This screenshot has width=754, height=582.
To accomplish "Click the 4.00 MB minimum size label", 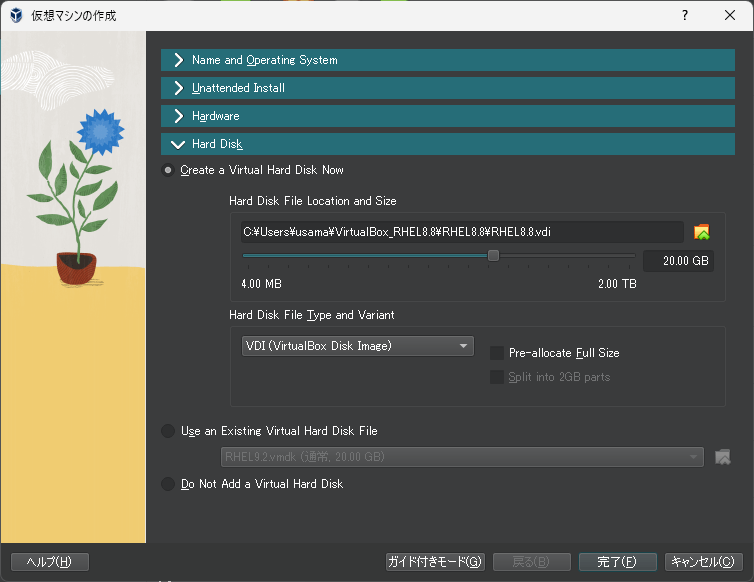I will [x=262, y=284].
